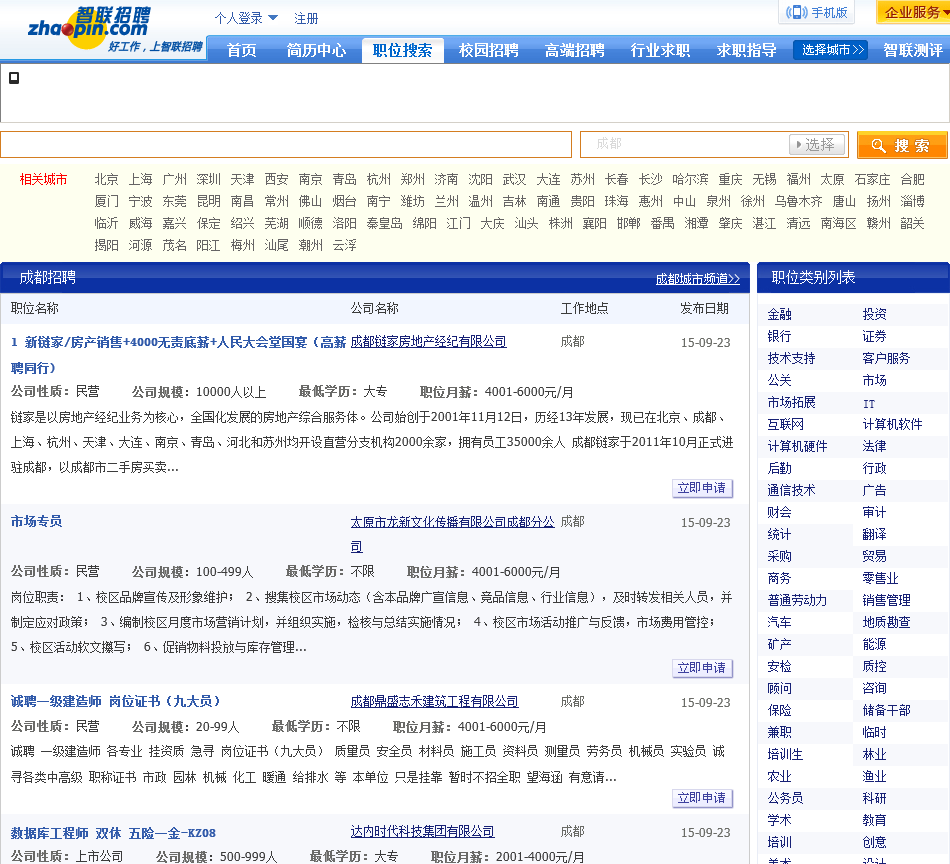Click the 发布日期 column header
Screen dimensions: 950x864
coord(704,308)
